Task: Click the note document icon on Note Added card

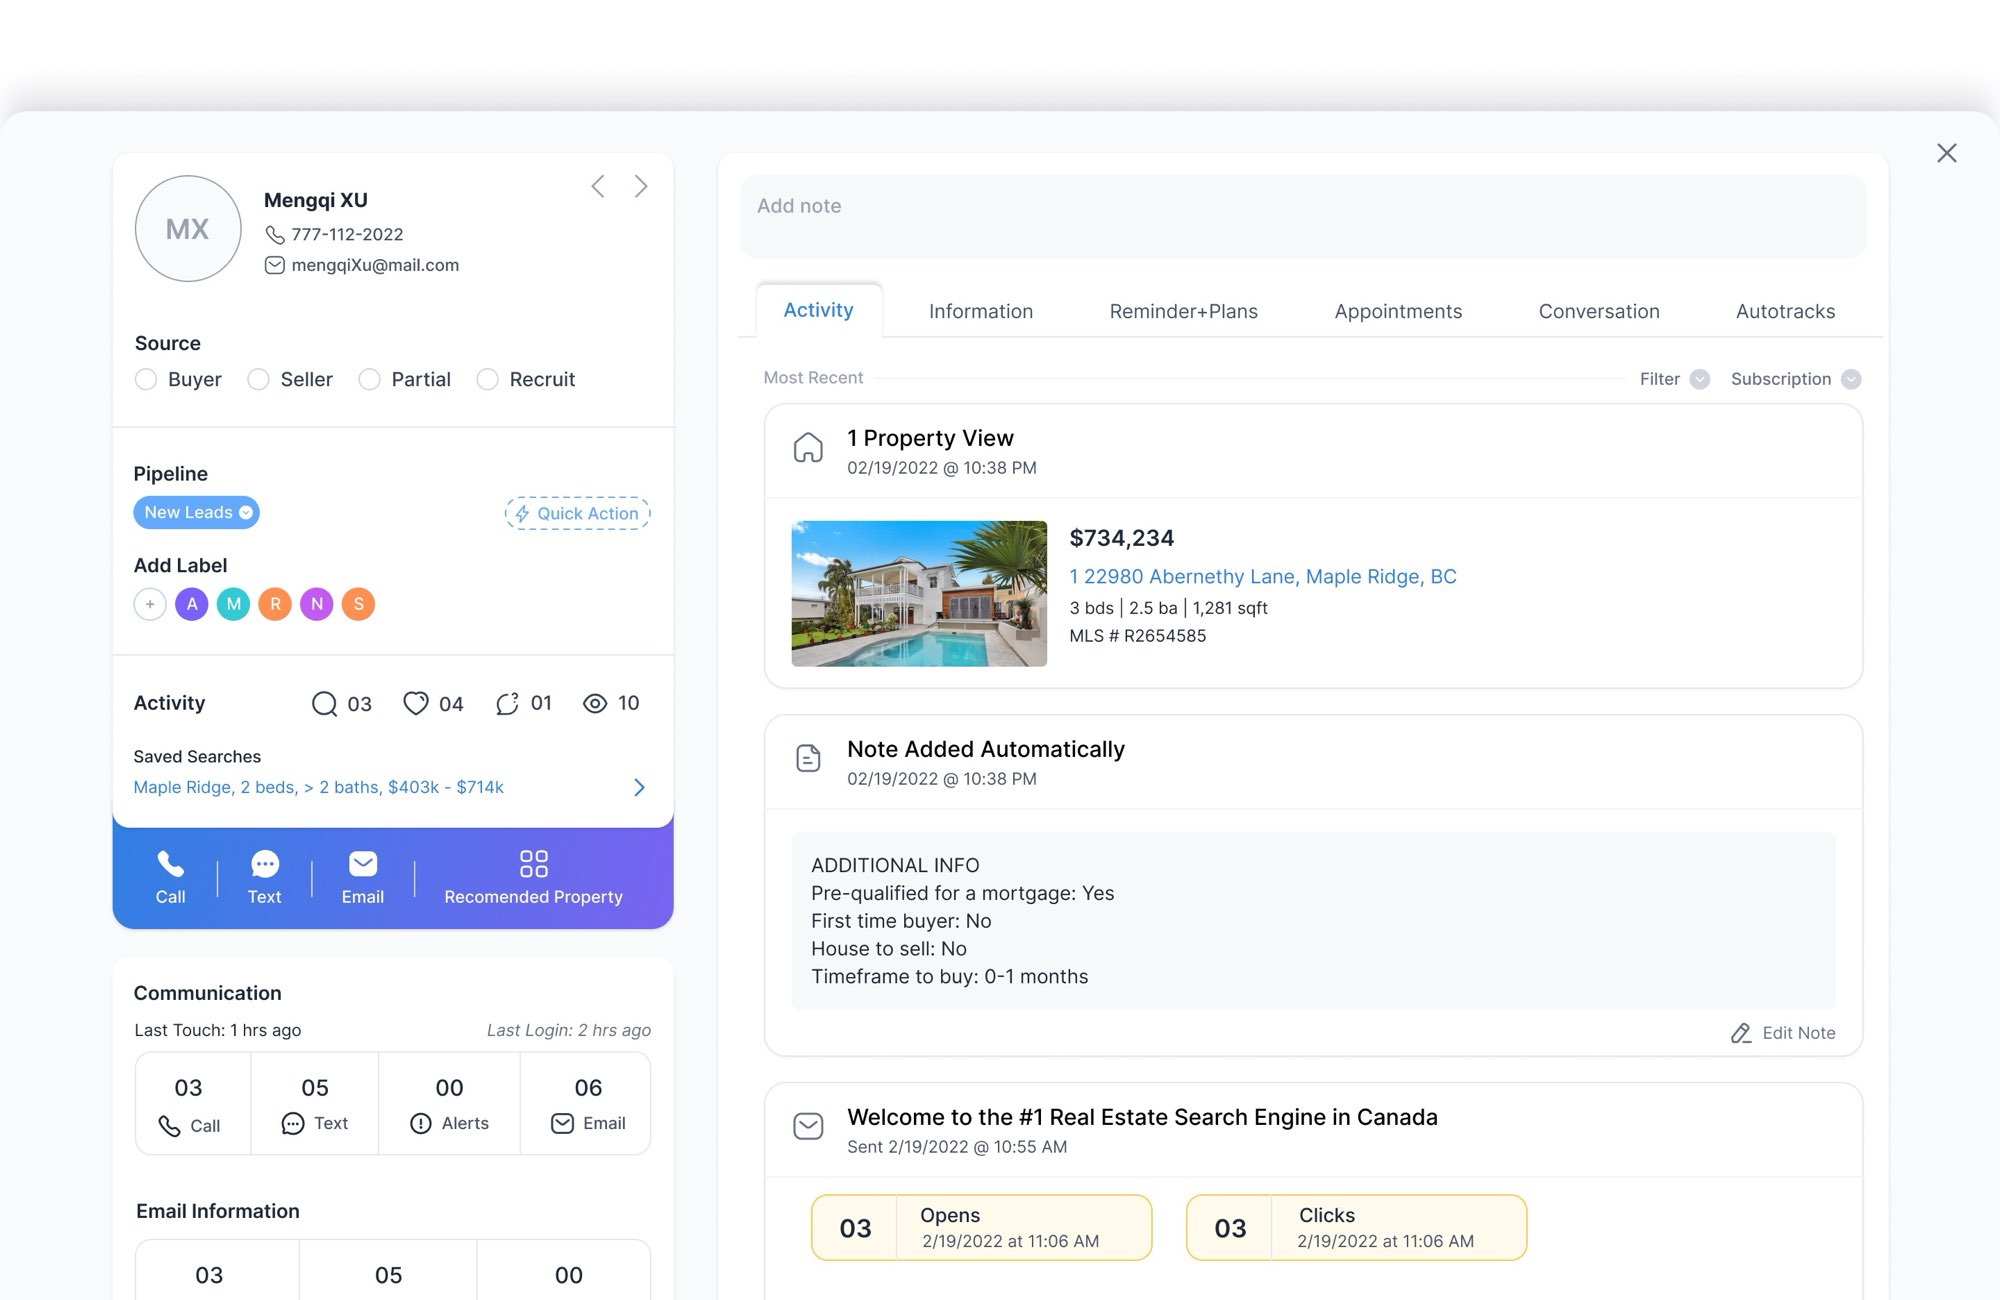Action: click(808, 758)
